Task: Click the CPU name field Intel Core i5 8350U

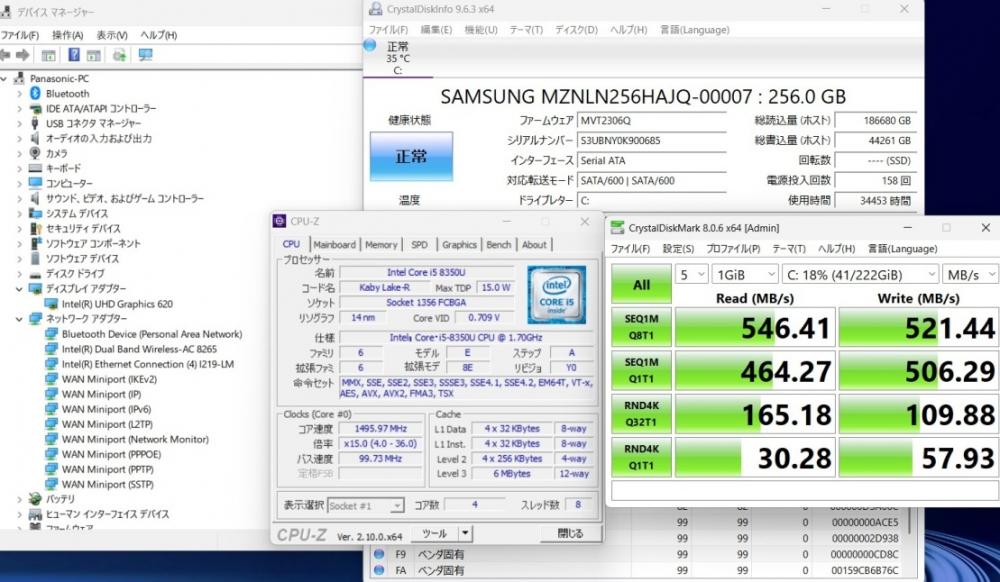Action: [x=427, y=272]
